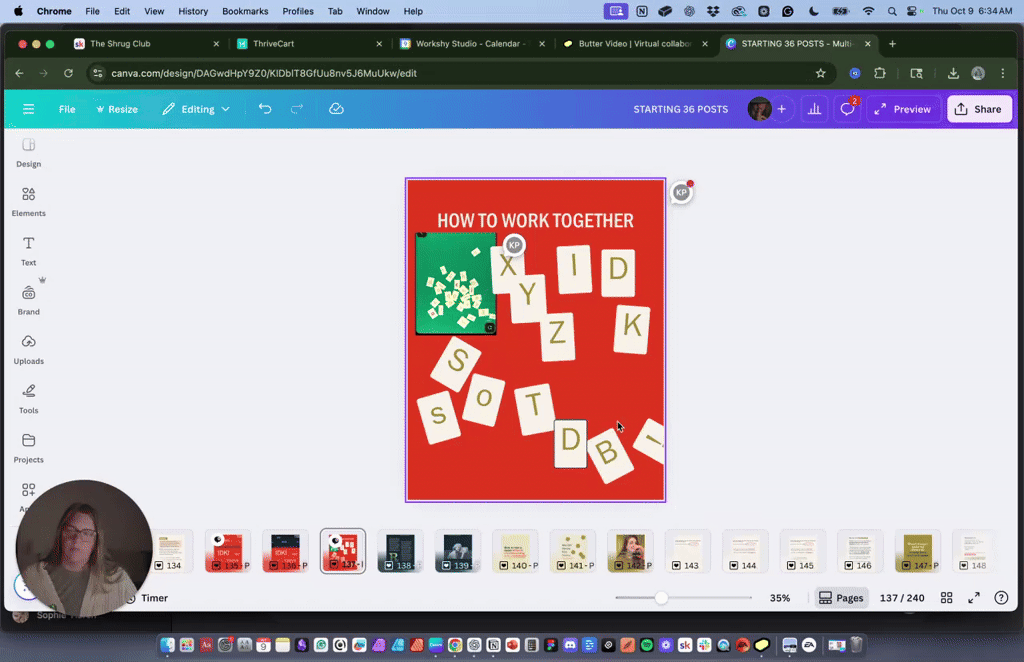Select the letter K tile on canvas
The height and width of the screenshot is (662, 1024).
(x=632, y=328)
